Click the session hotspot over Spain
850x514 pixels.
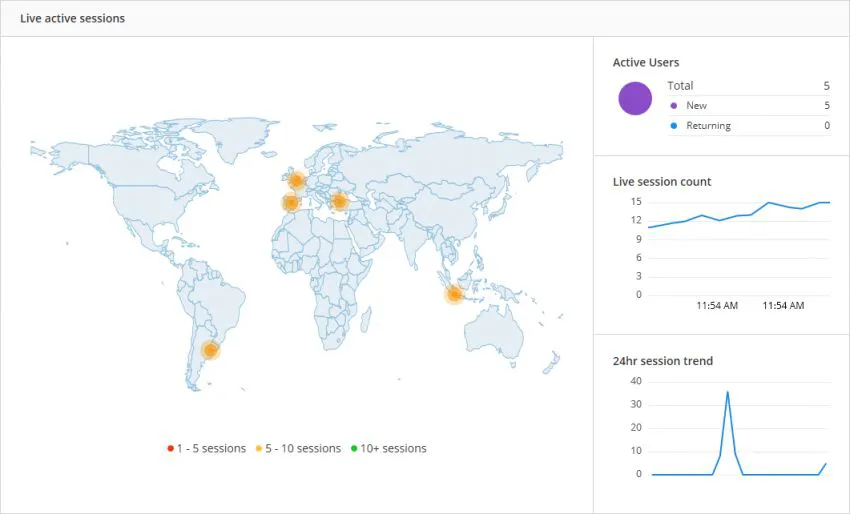291,203
